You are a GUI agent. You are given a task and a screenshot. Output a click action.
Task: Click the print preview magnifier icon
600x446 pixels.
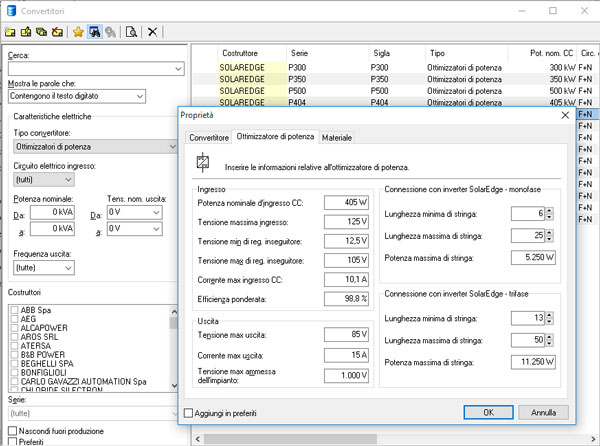tap(131, 32)
